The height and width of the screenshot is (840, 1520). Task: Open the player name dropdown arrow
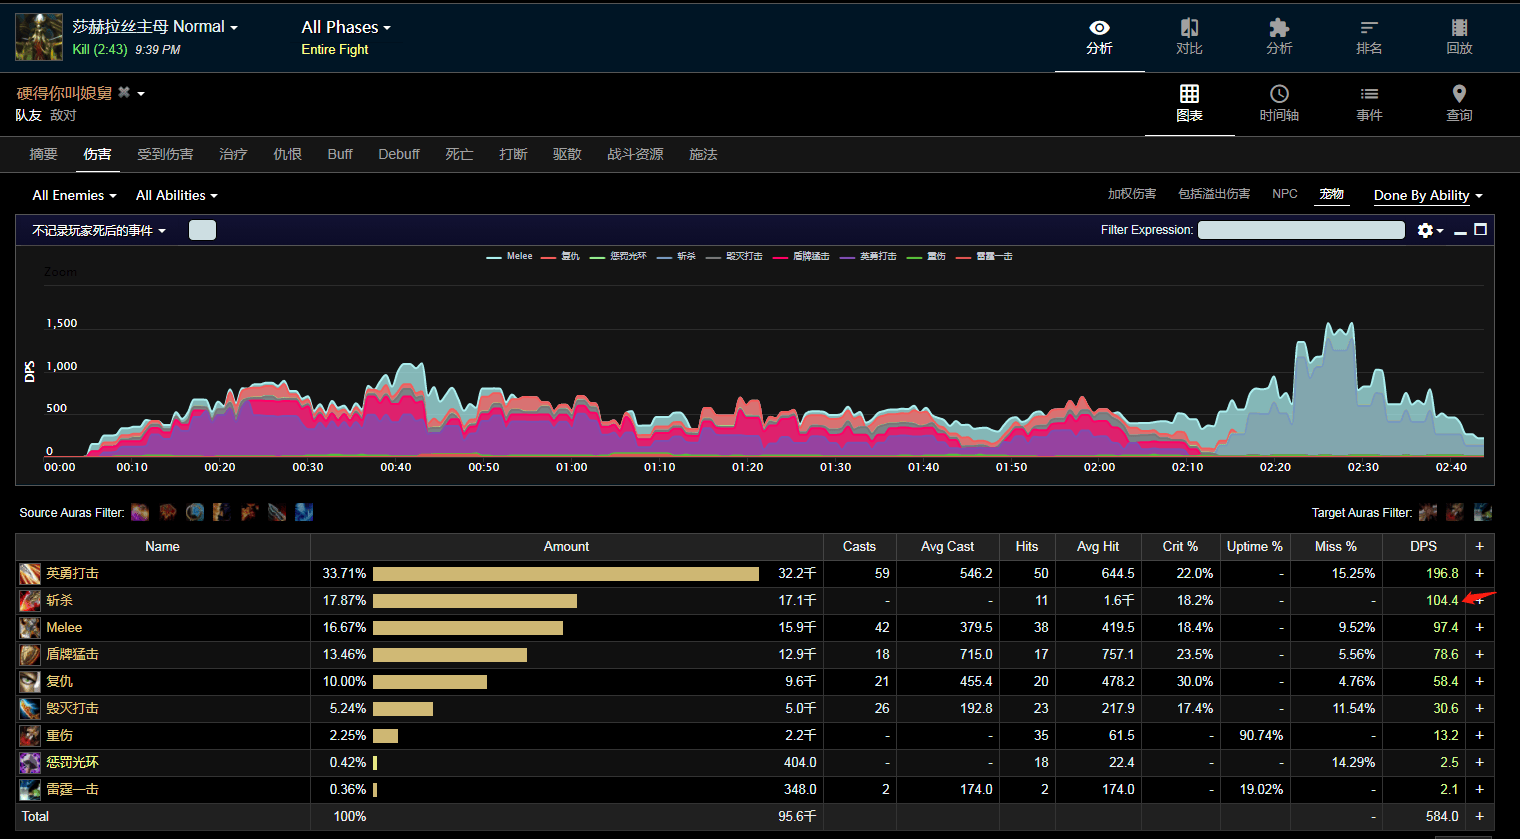(141, 94)
